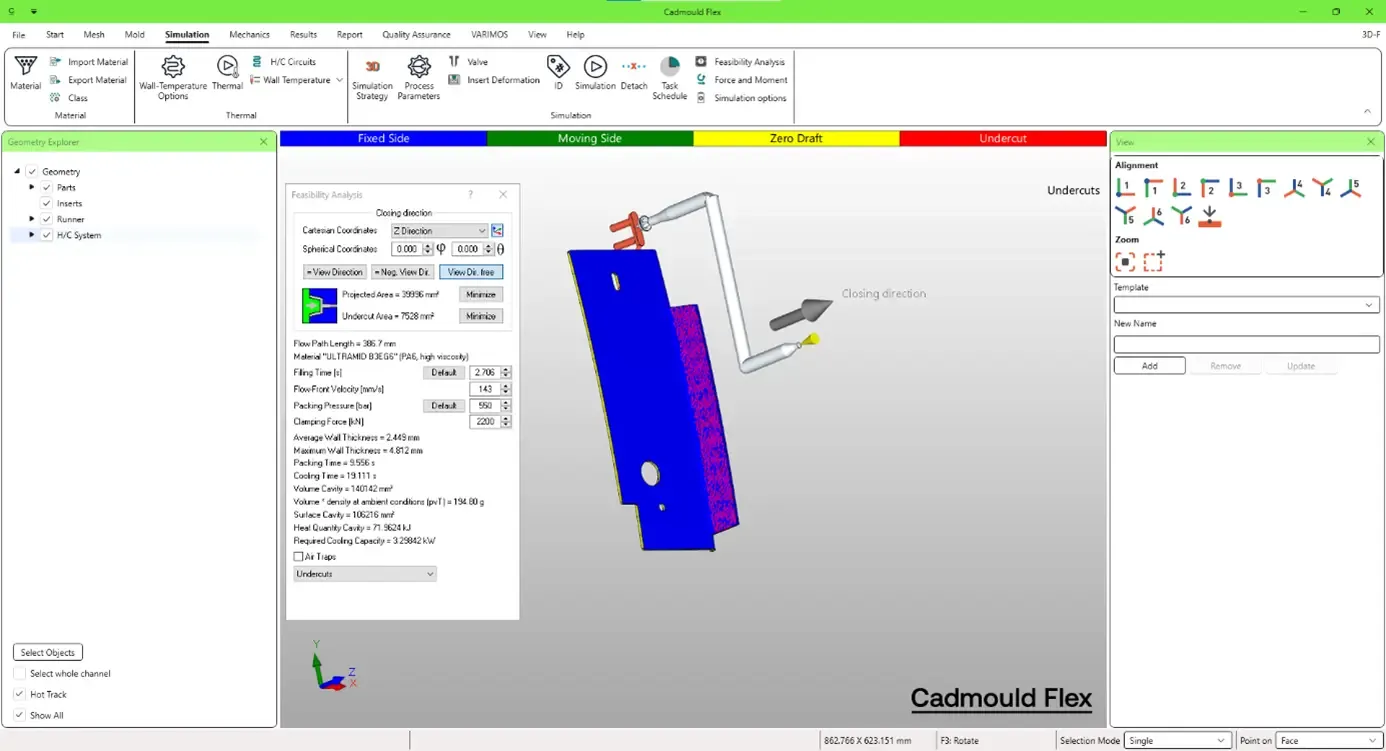The width and height of the screenshot is (1386, 751).
Task: Toggle the Parts checkbox
Action: point(47,188)
